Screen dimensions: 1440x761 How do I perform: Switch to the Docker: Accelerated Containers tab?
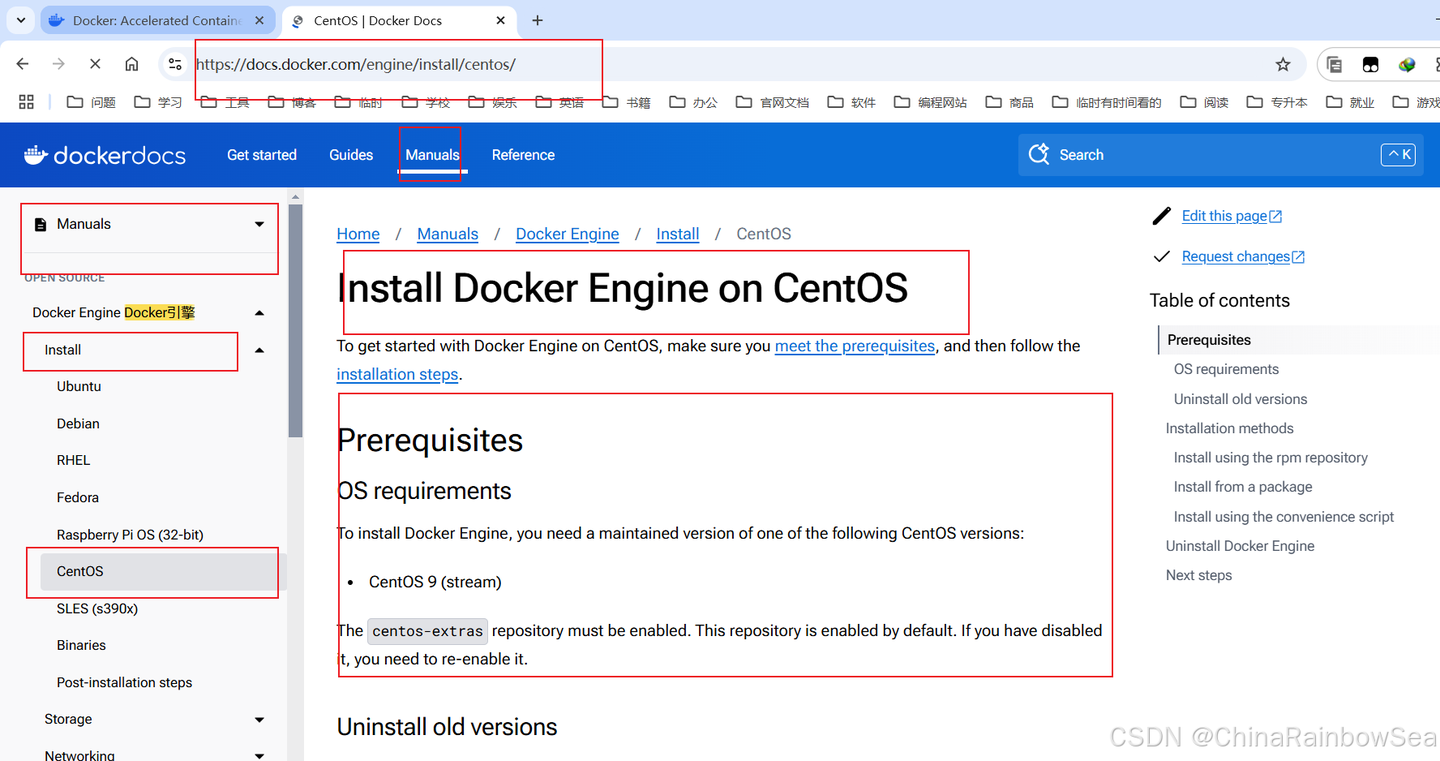(x=150, y=19)
